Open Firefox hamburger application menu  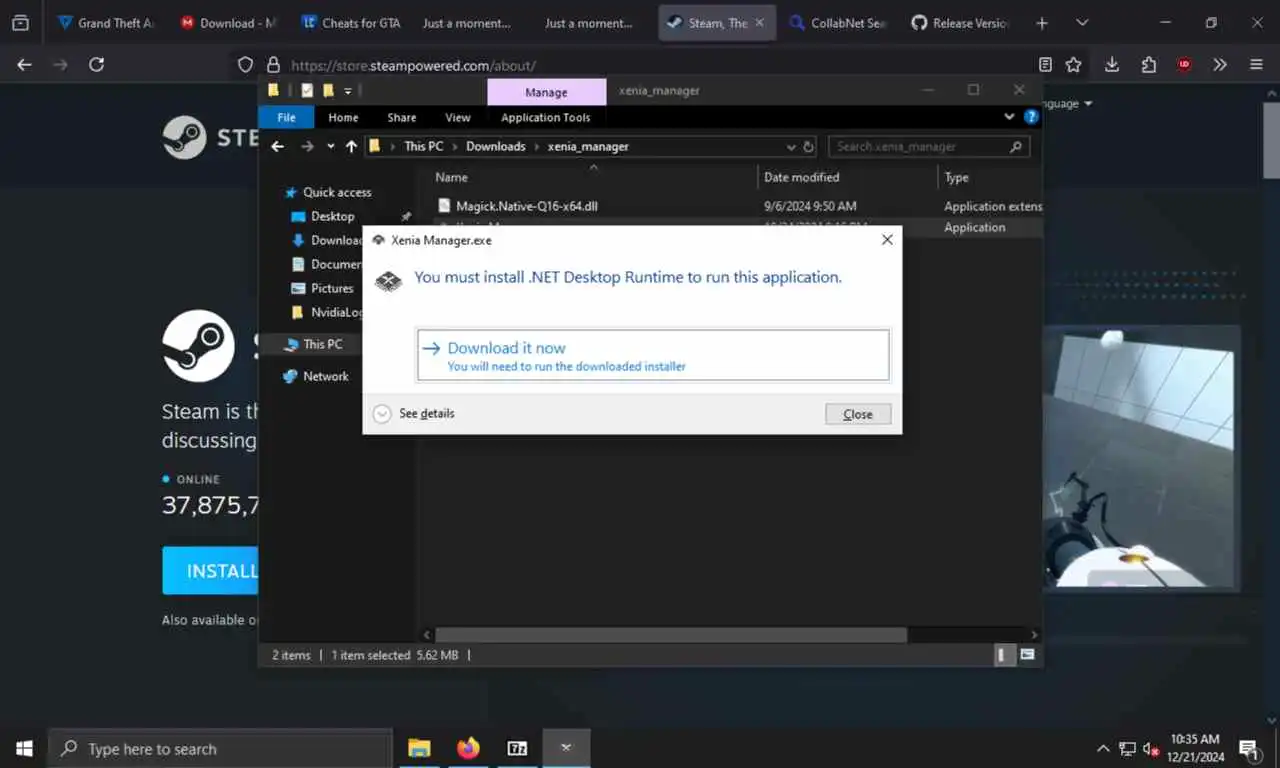pyautogui.click(x=1256, y=64)
